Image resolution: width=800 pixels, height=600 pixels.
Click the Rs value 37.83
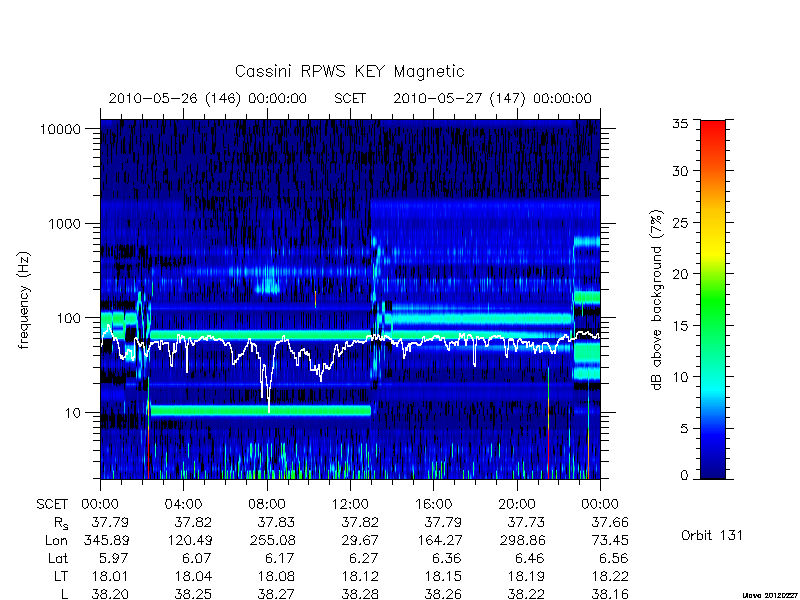[x=276, y=522]
